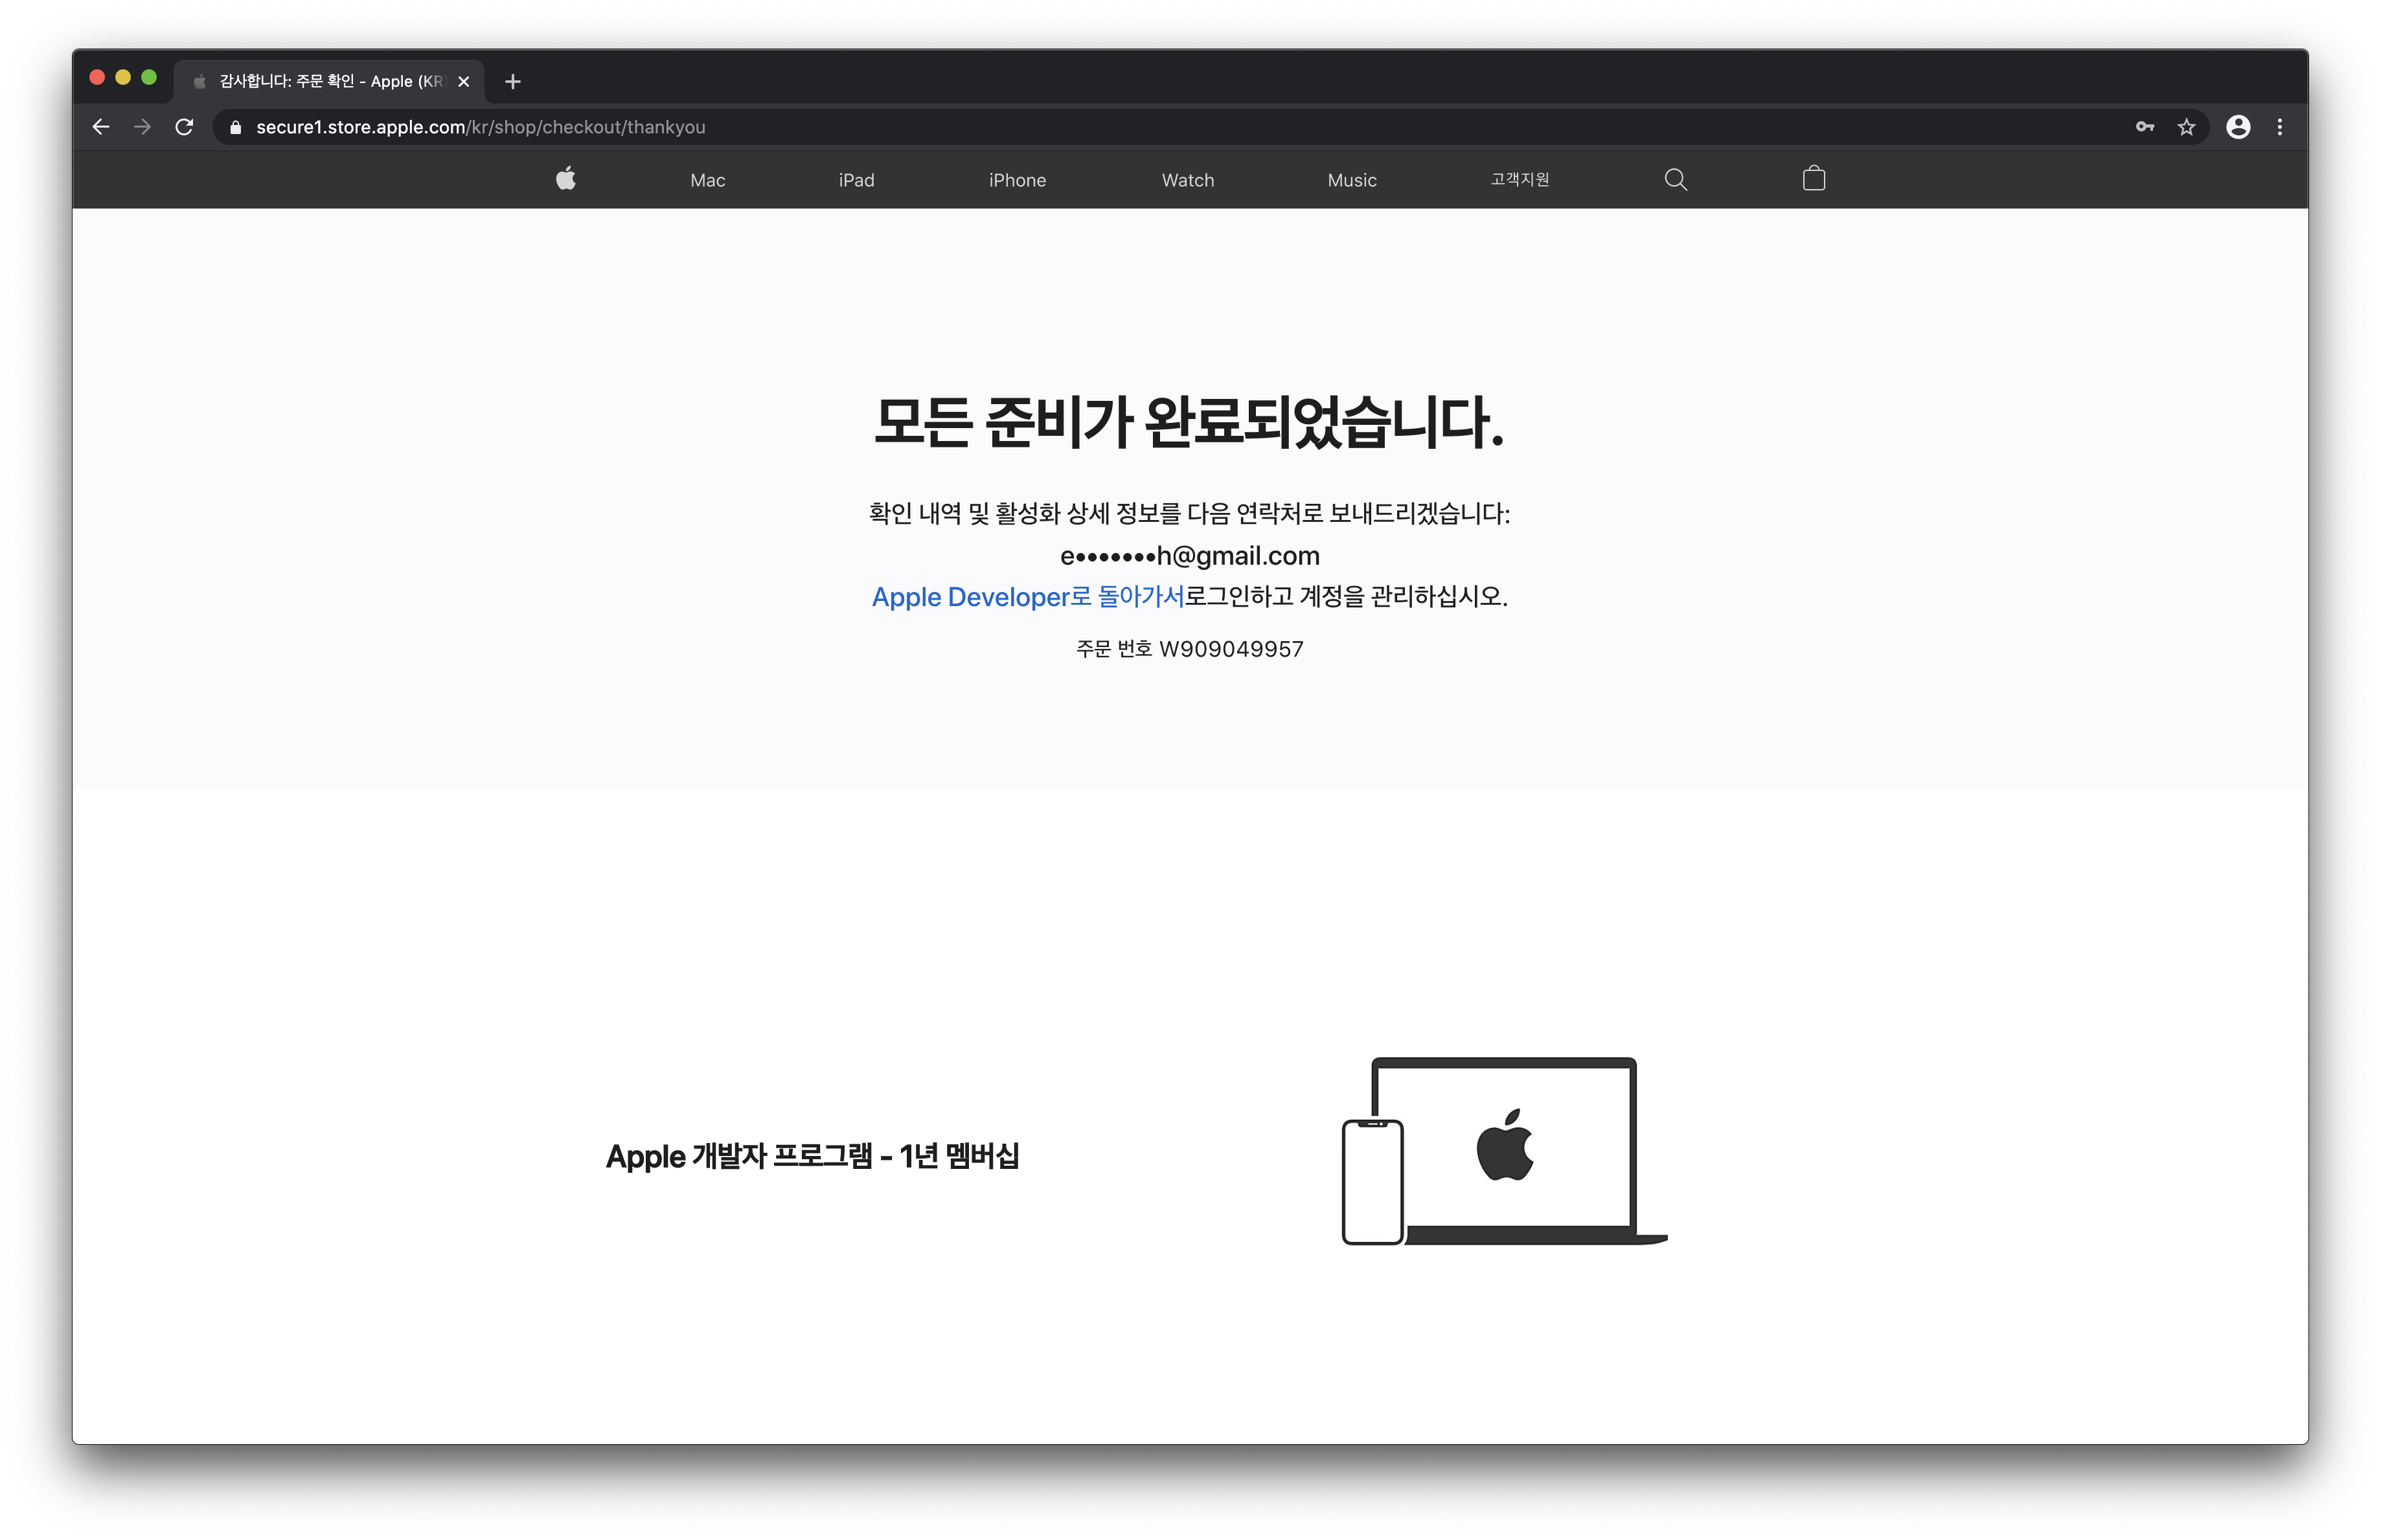The width and height of the screenshot is (2381, 1540).
Task: Open the iPhone navigation item
Action: pos(1017,180)
